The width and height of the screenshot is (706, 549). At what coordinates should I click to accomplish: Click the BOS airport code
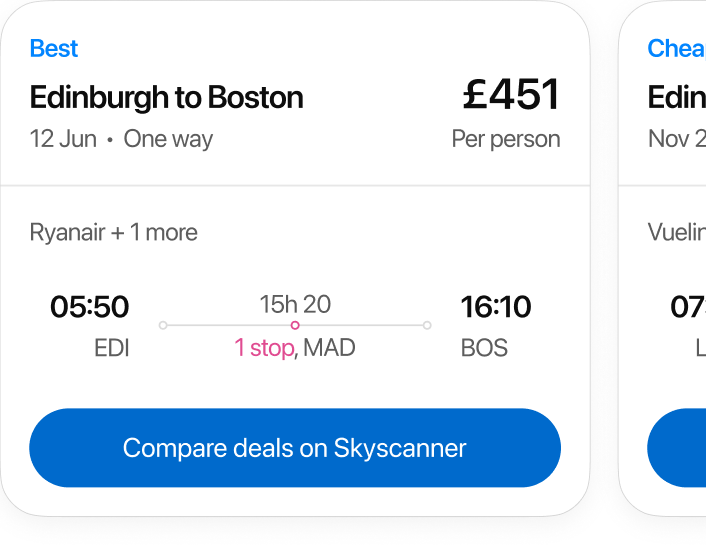point(484,348)
